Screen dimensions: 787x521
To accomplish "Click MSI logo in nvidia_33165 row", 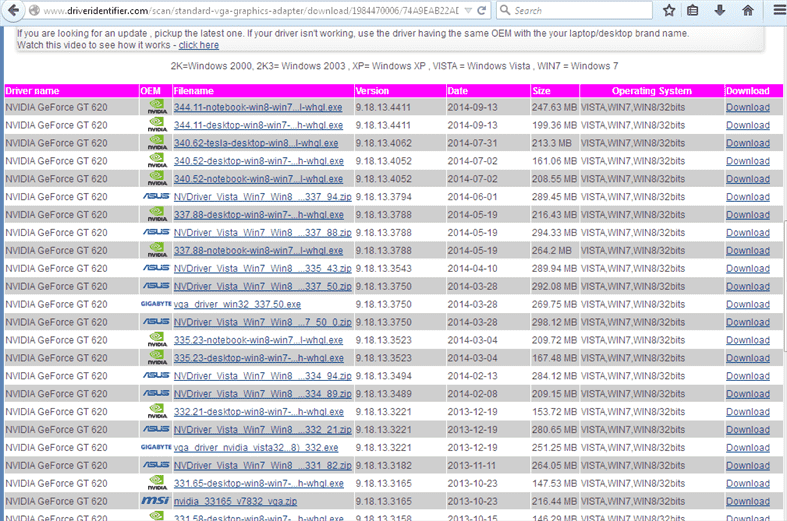I will (156, 500).
